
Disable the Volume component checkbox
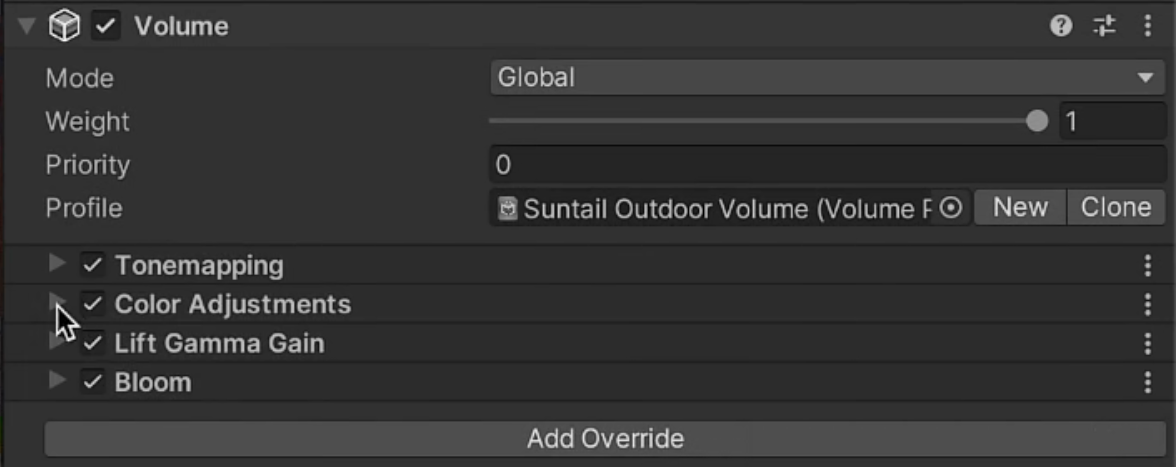point(105,27)
